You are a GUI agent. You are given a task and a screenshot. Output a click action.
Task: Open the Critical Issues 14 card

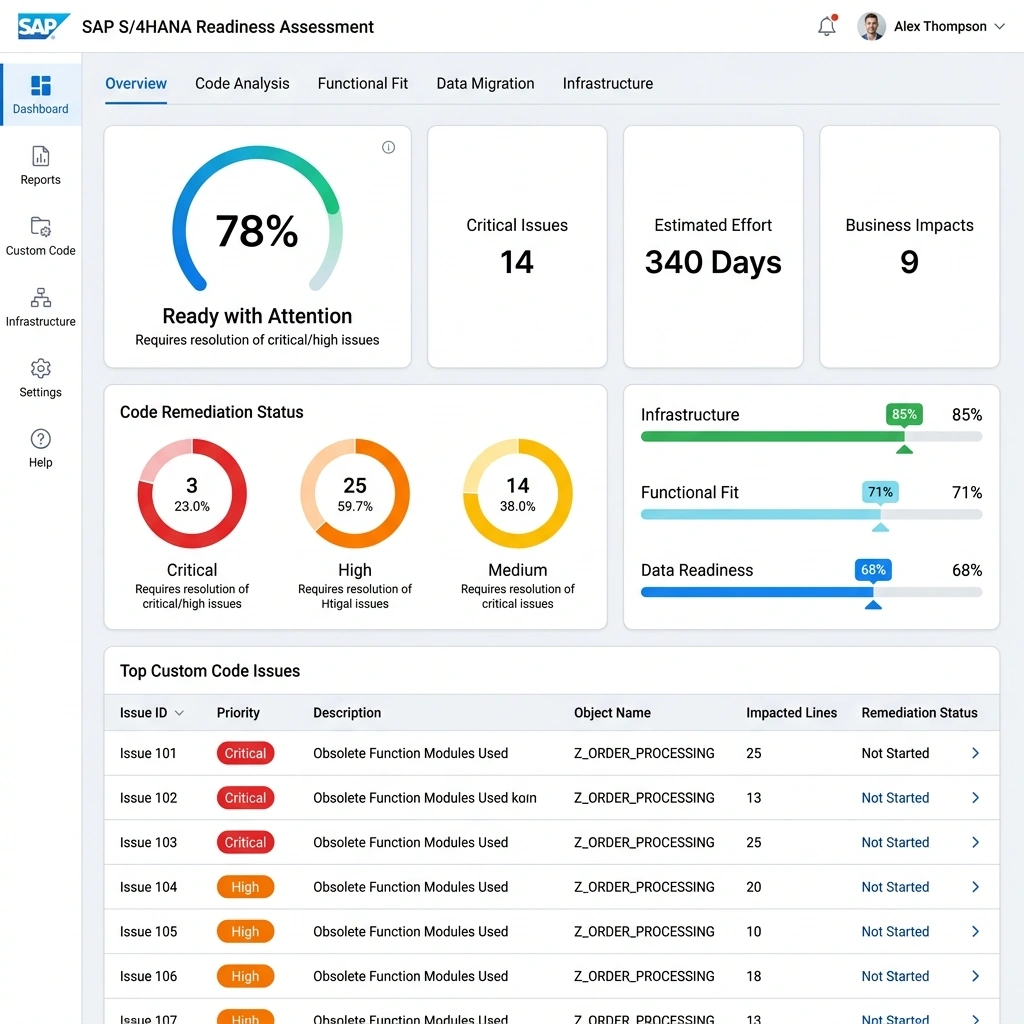pos(517,247)
